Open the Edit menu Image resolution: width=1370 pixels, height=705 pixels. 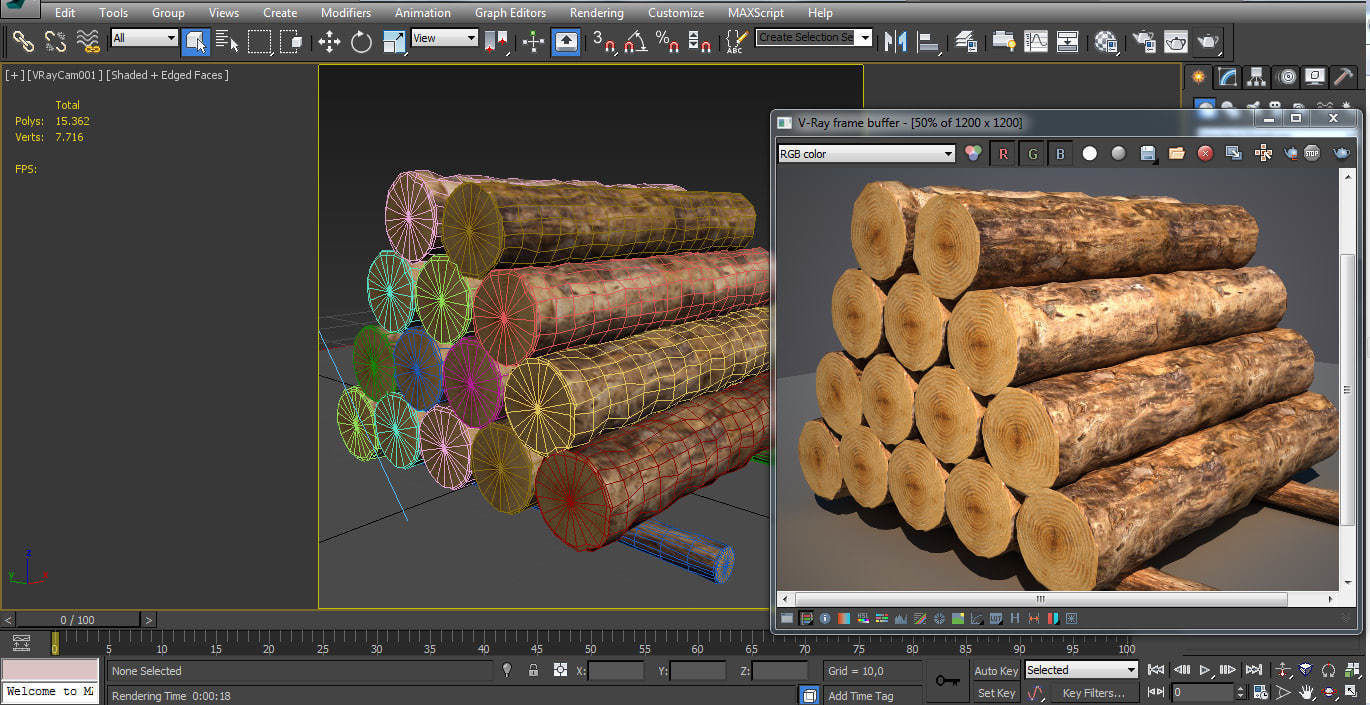(65, 13)
